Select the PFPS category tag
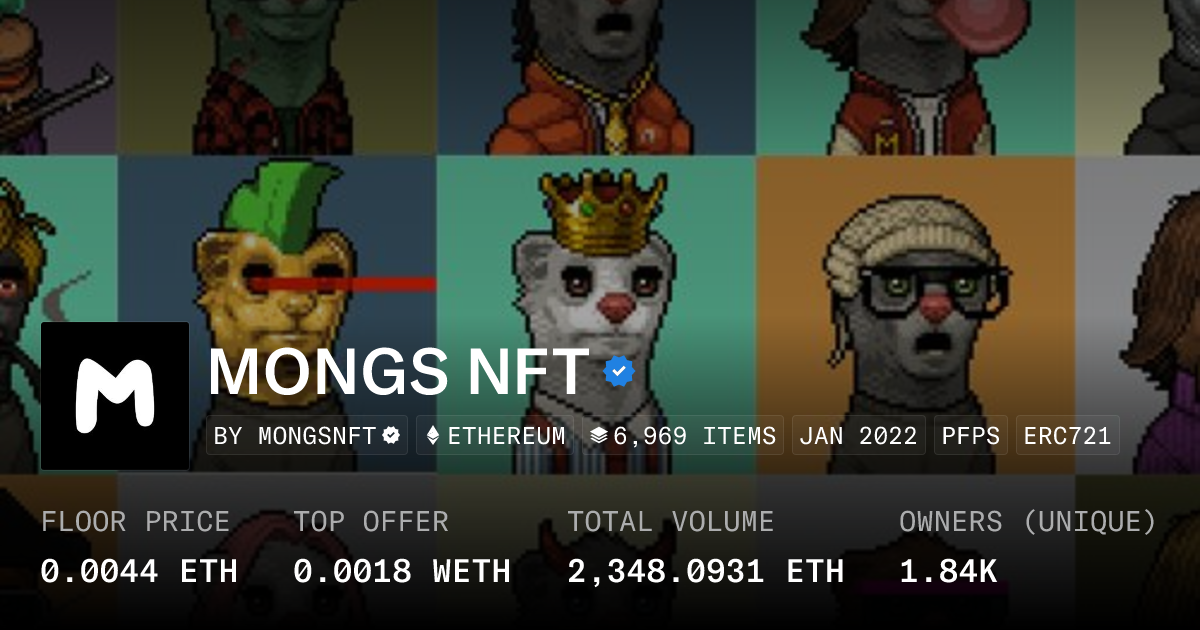Screen dimensions: 1200x630 [971, 436]
